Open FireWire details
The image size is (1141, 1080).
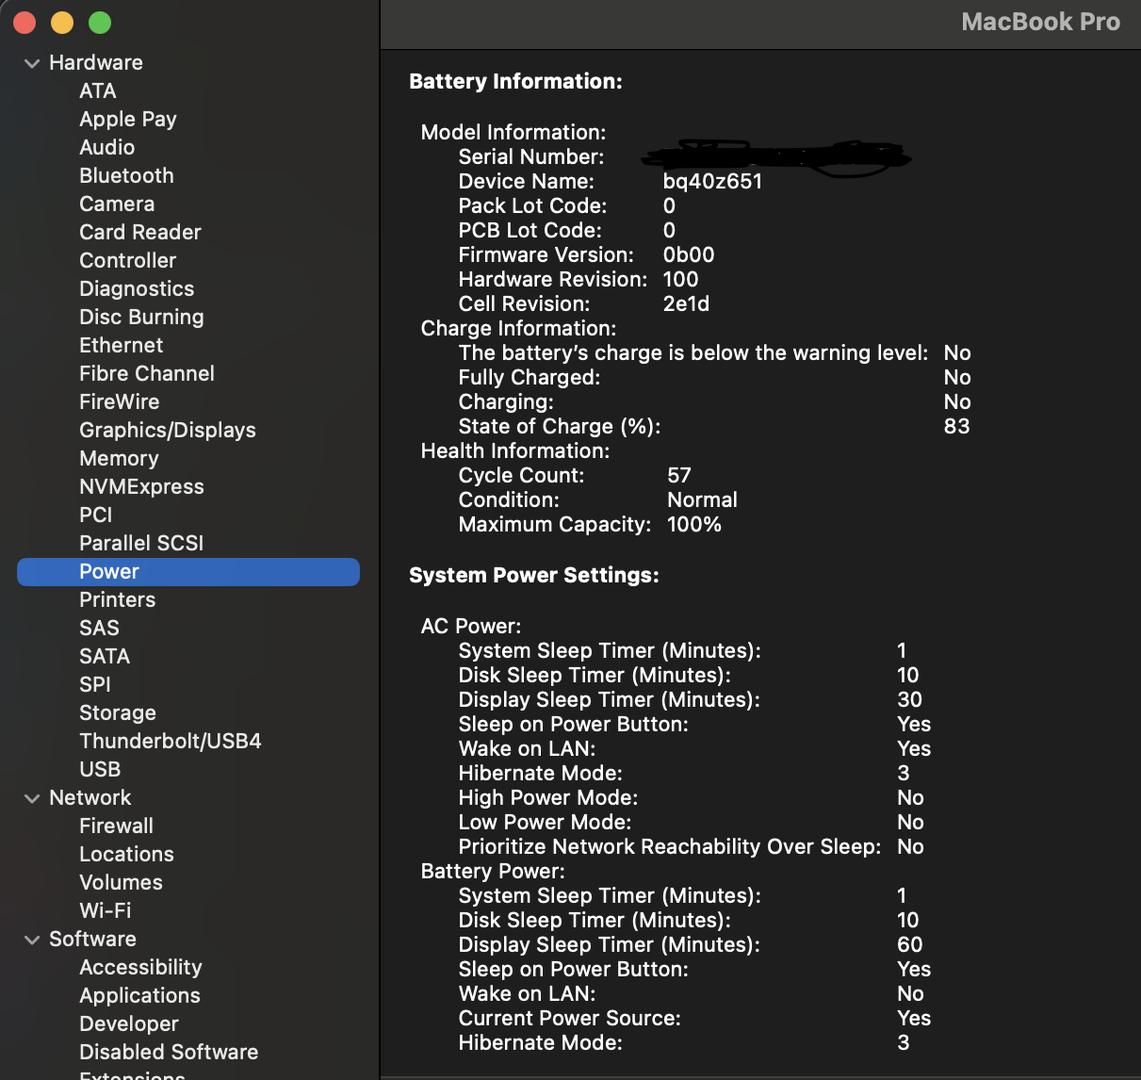(119, 402)
